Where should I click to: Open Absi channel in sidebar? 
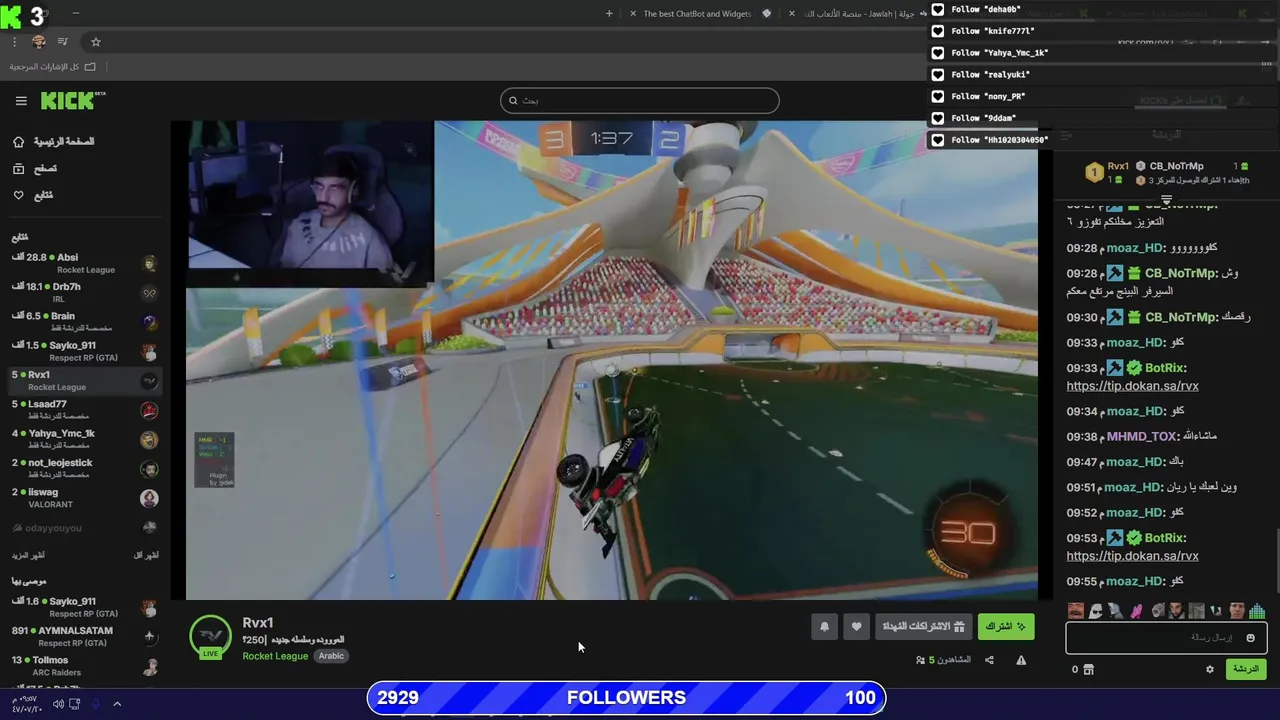pyautogui.click(x=84, y=263)
